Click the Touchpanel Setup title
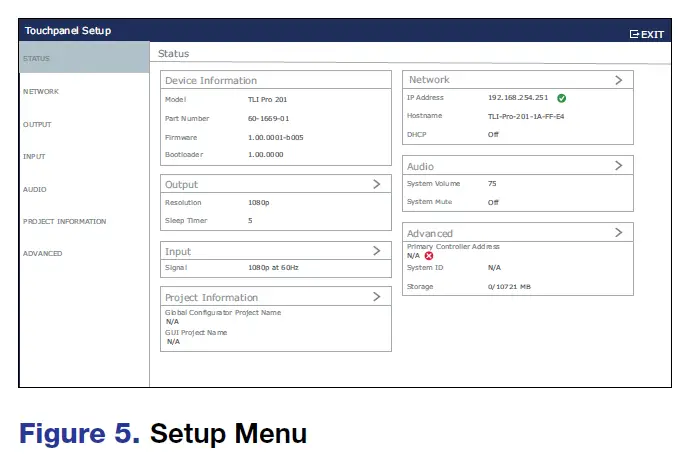693x464 pixels. 68,30
